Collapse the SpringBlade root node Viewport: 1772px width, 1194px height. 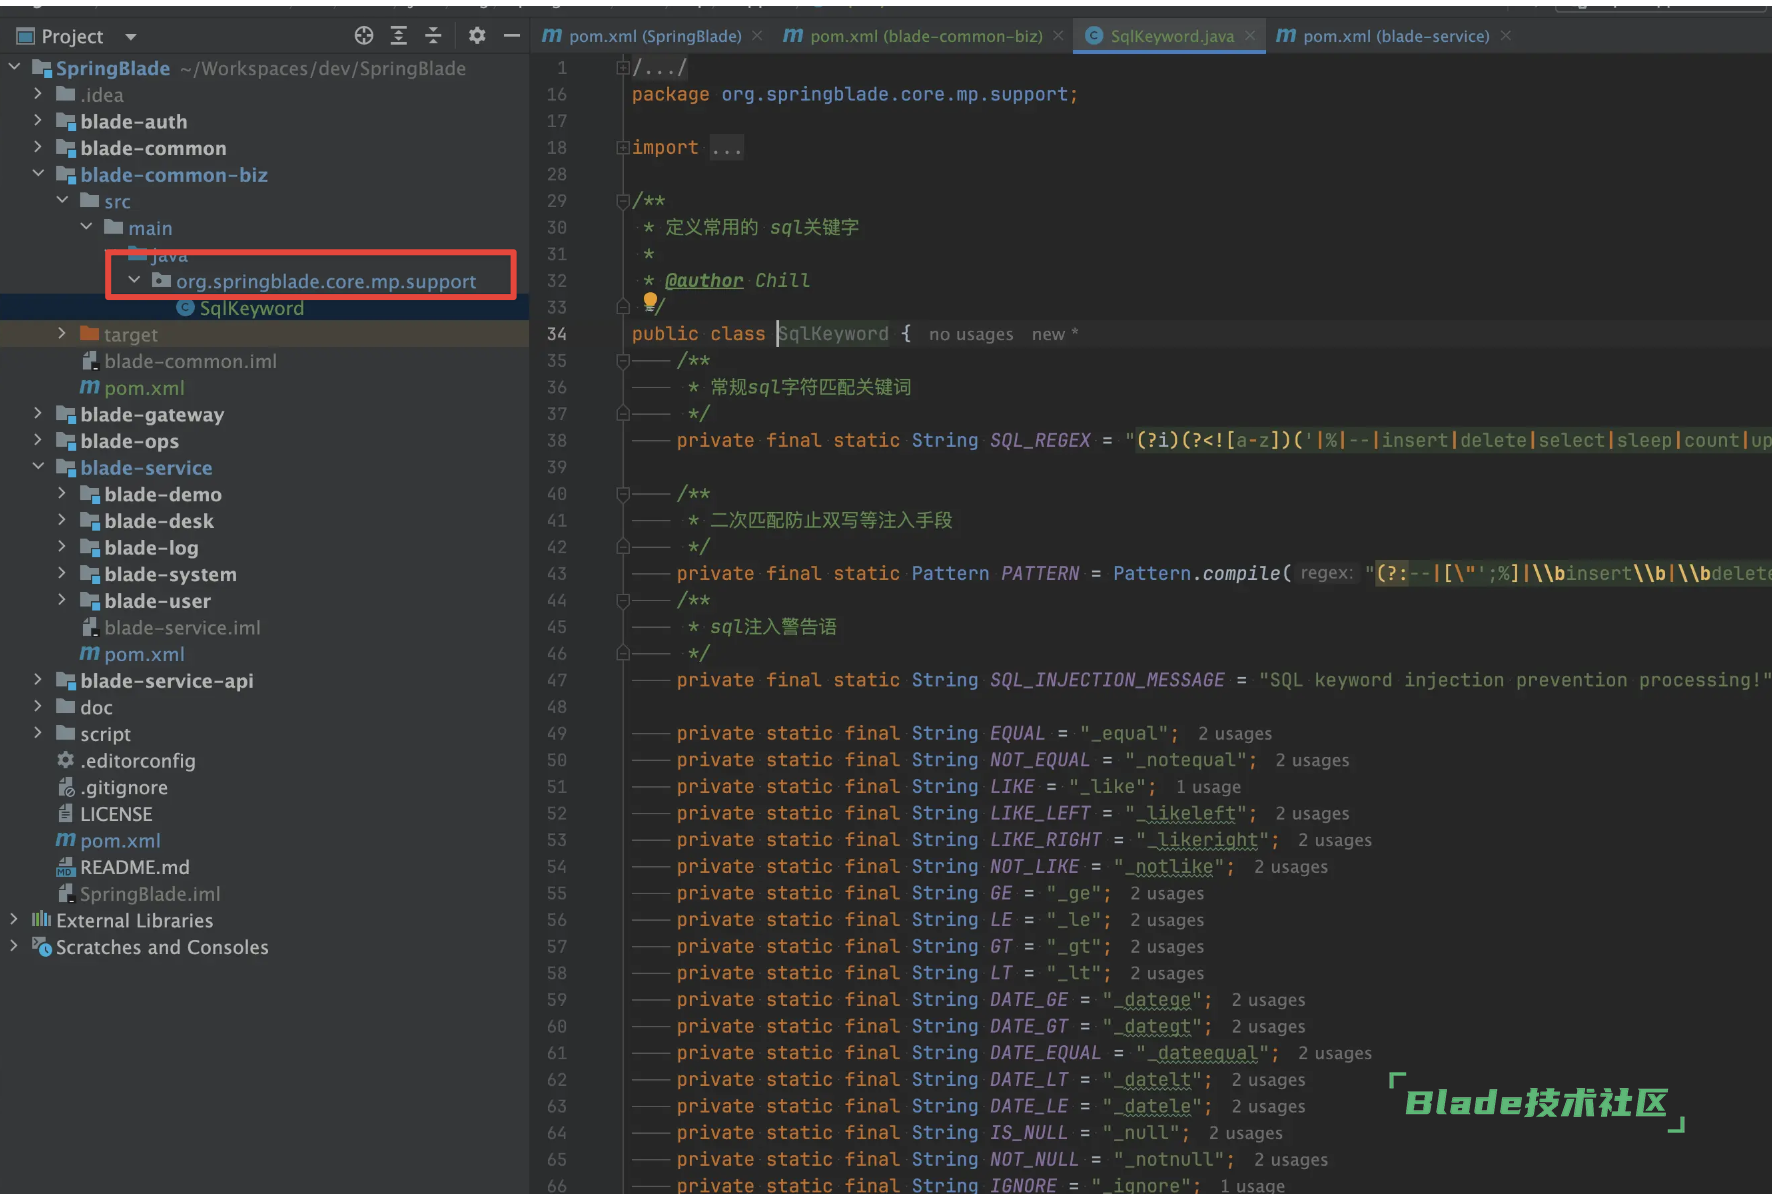pyautogui.click(x=14, y=67)
